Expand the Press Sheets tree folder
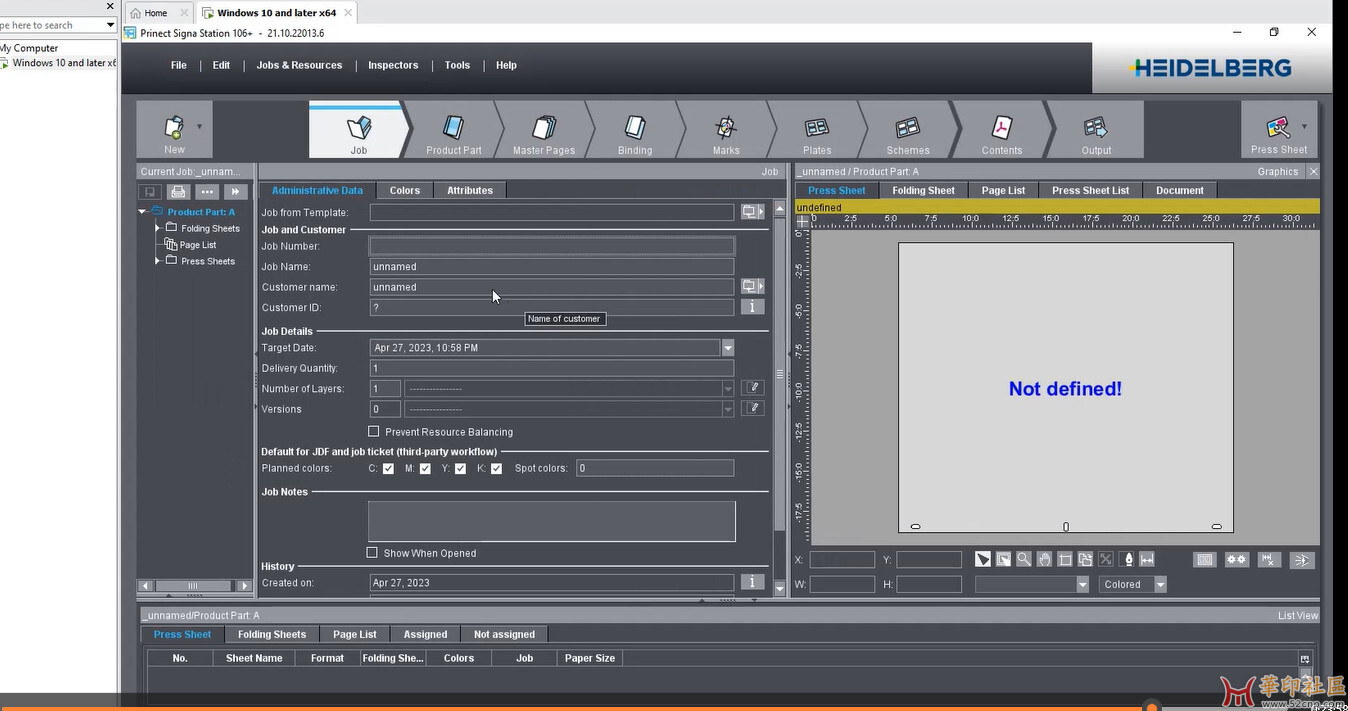Image resolution: width=1348 pixels, height=711 pixels. click(158, 261)
